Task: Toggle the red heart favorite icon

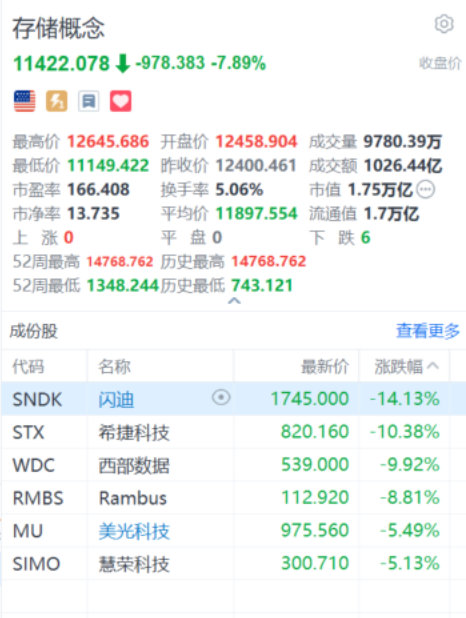Action: pos(121,101)
